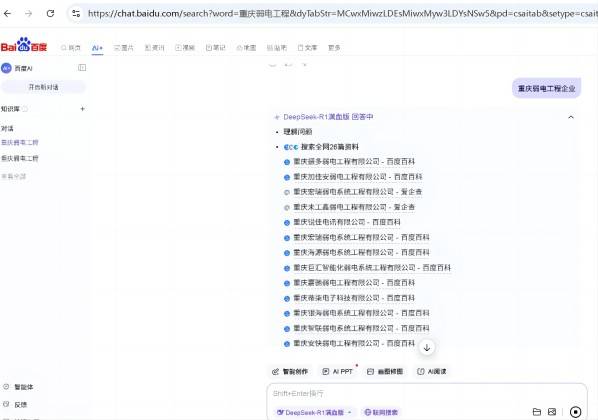Upload image with the picture icon
The width and height of the screenshot is (598, 420).
(552, 412)
